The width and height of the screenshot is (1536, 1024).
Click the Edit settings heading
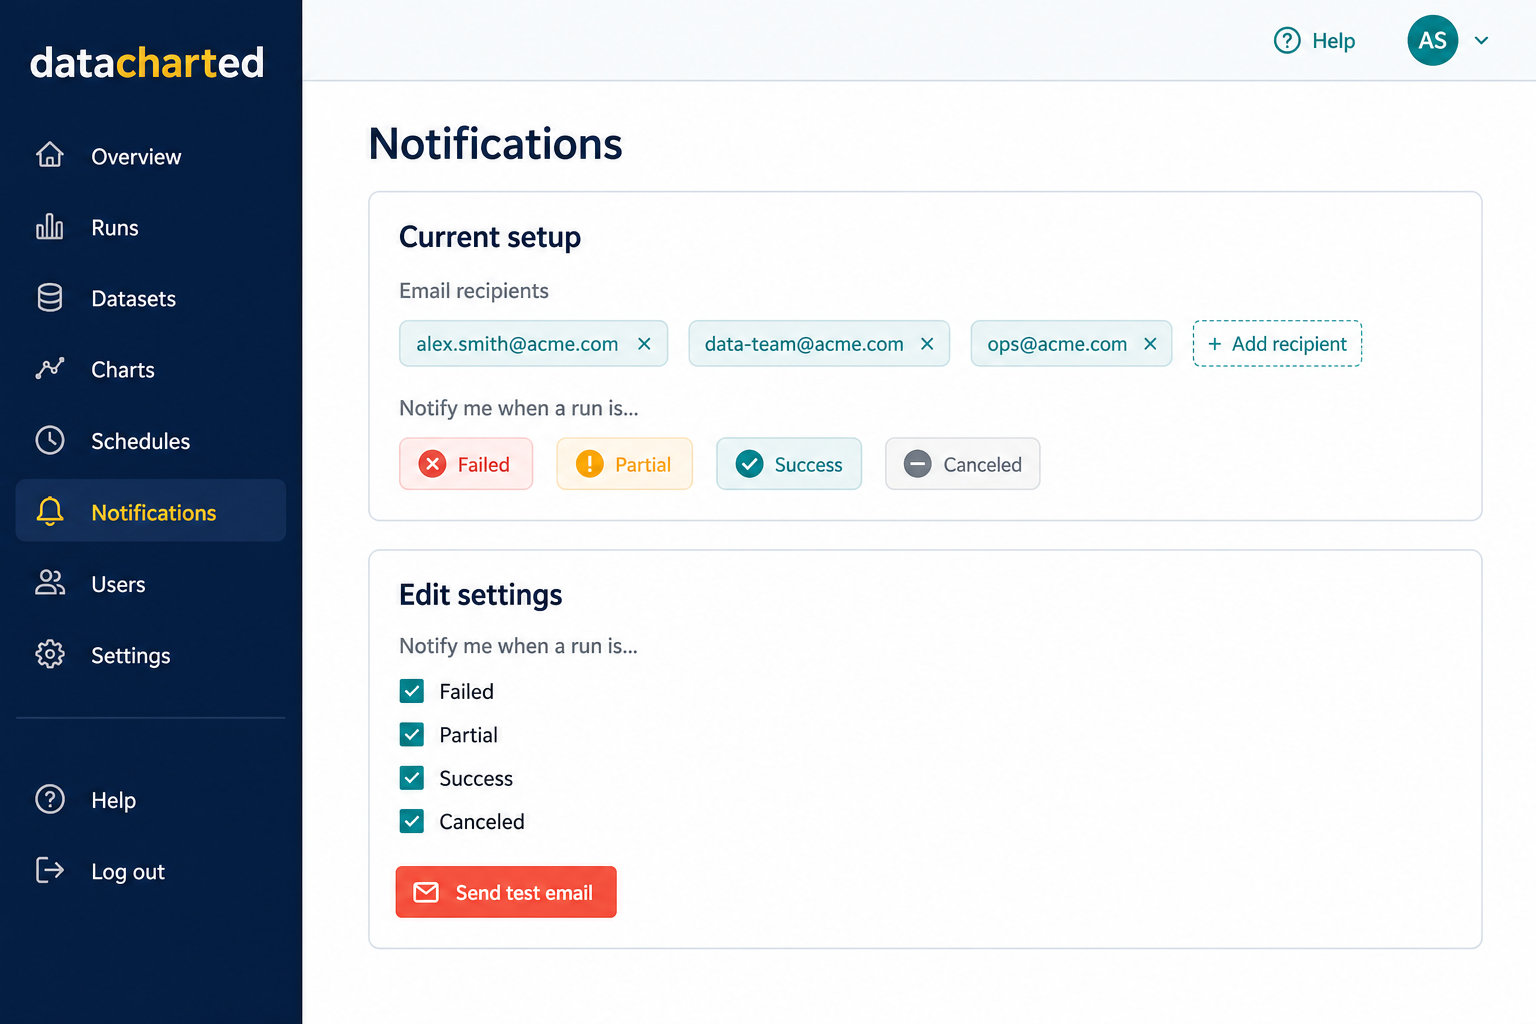481,595
